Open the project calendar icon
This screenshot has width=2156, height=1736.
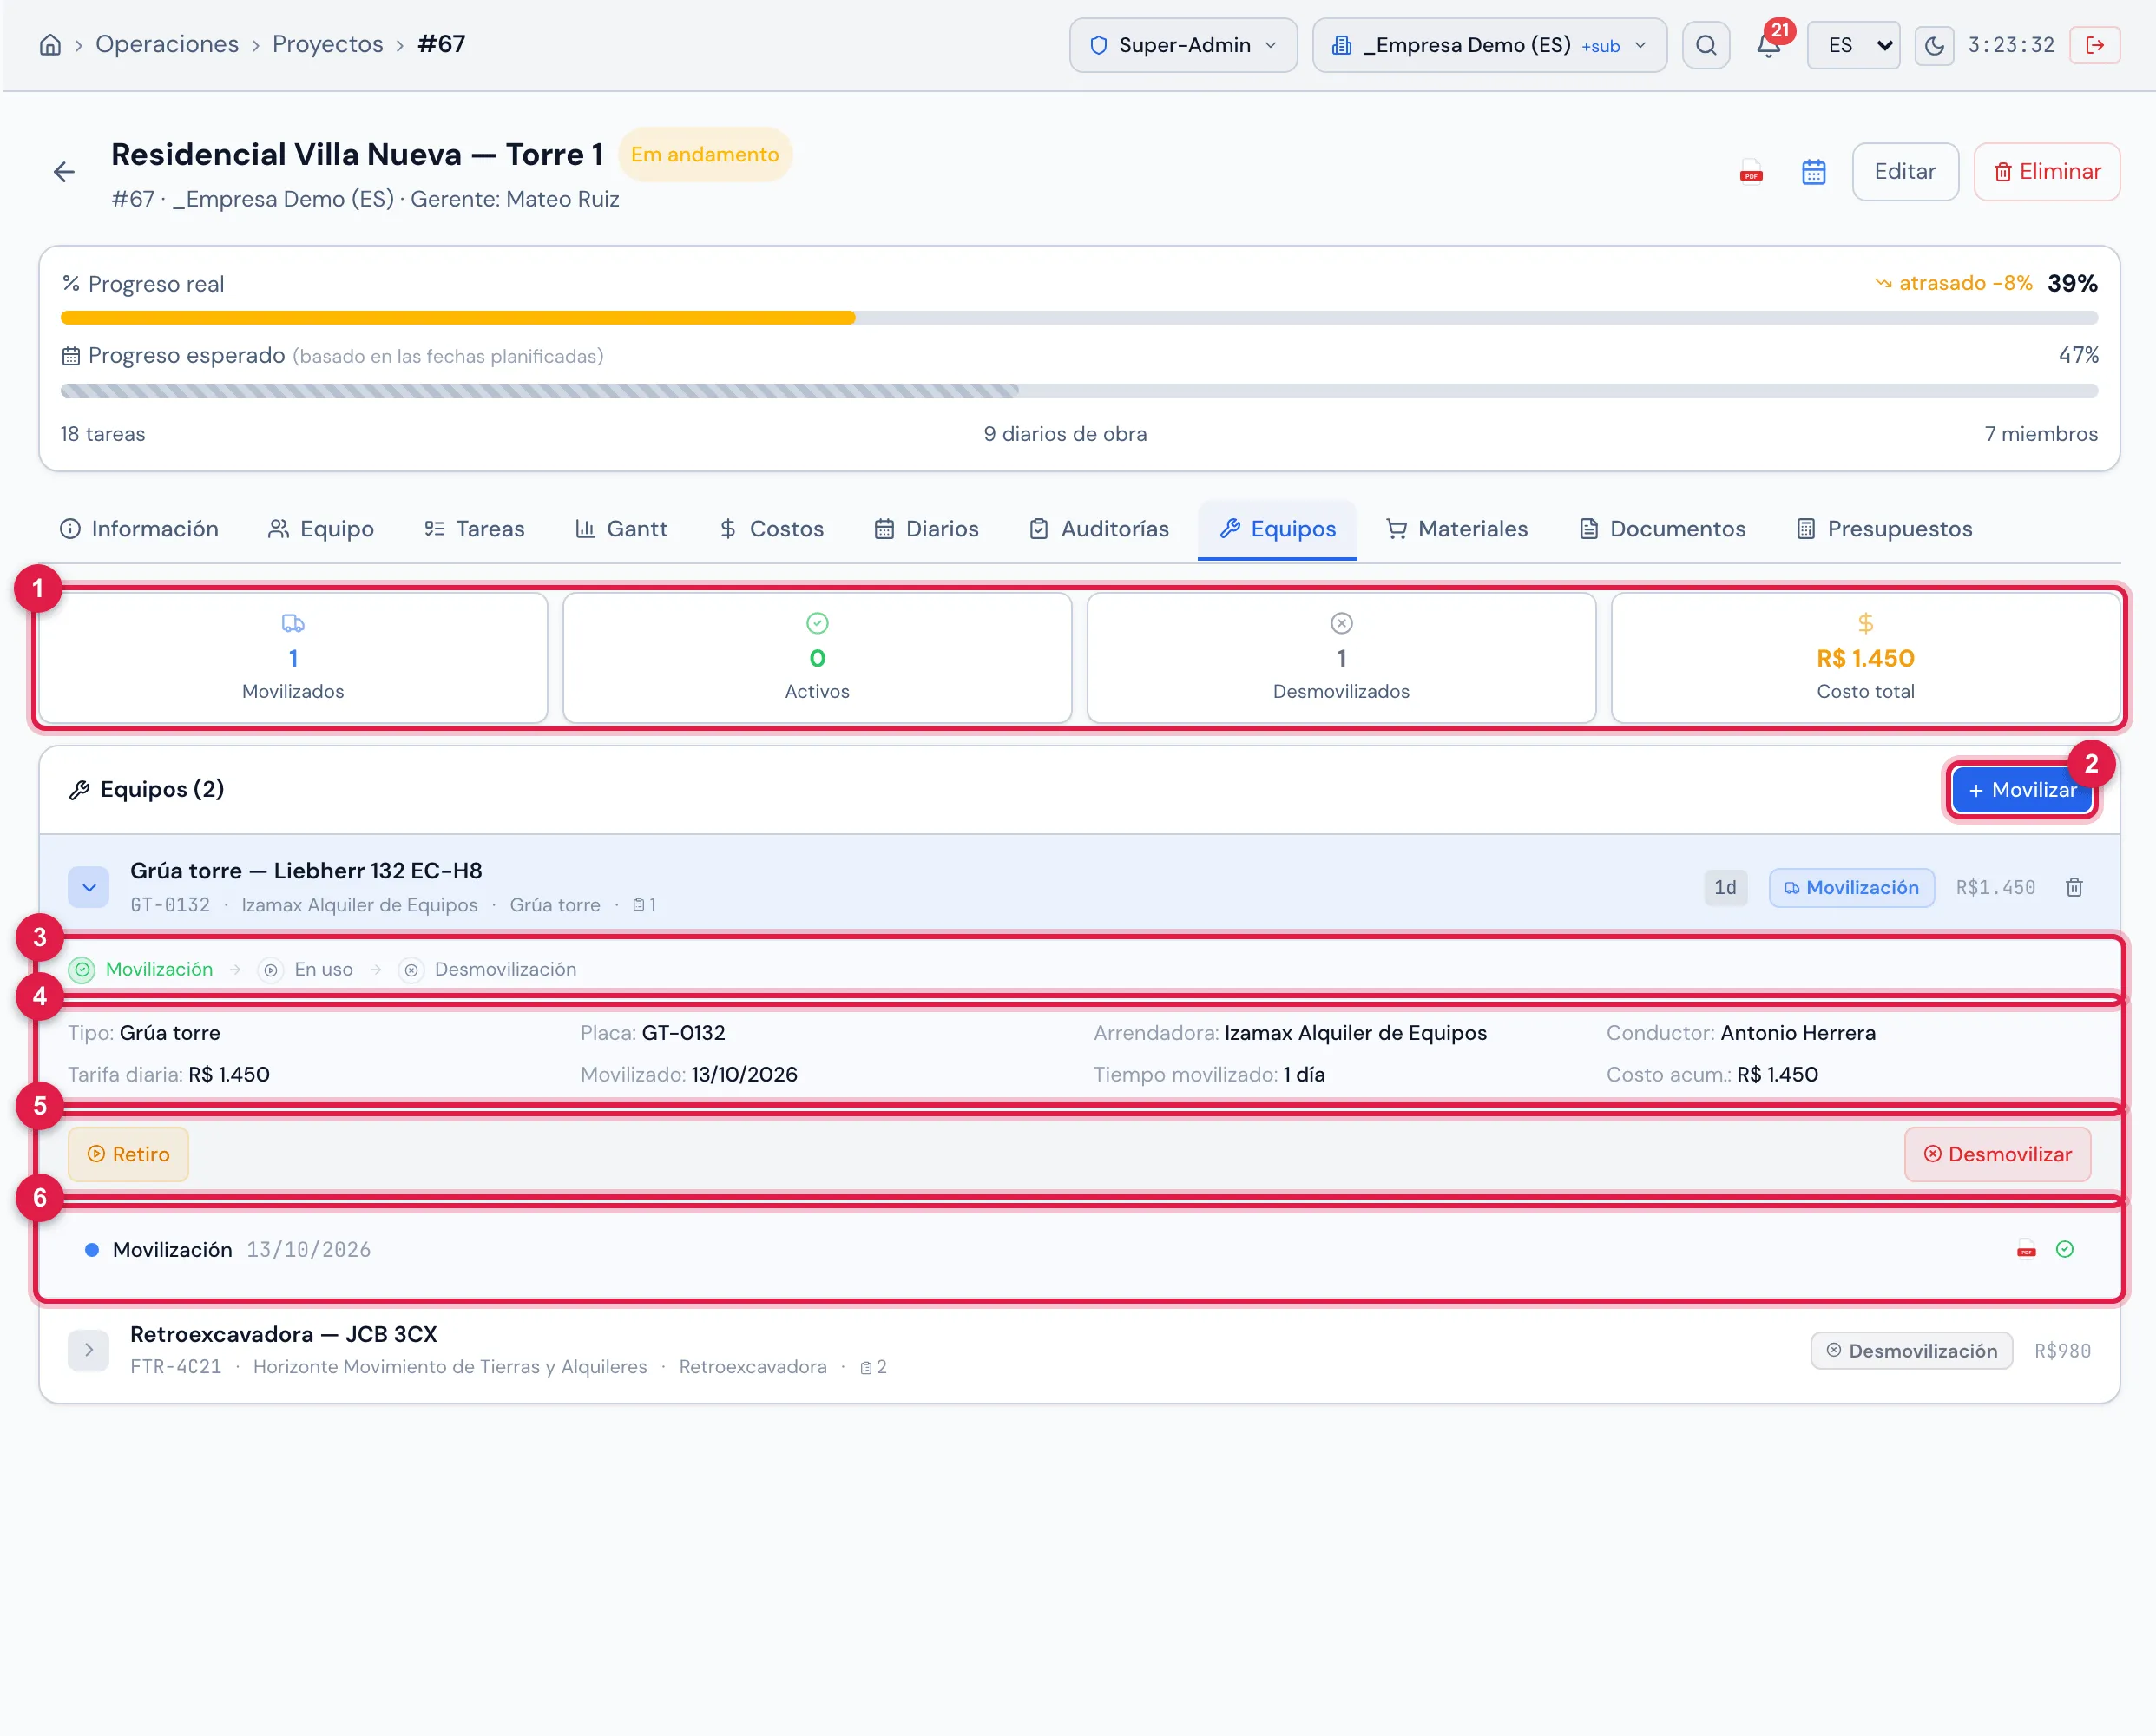(1814, 172)
